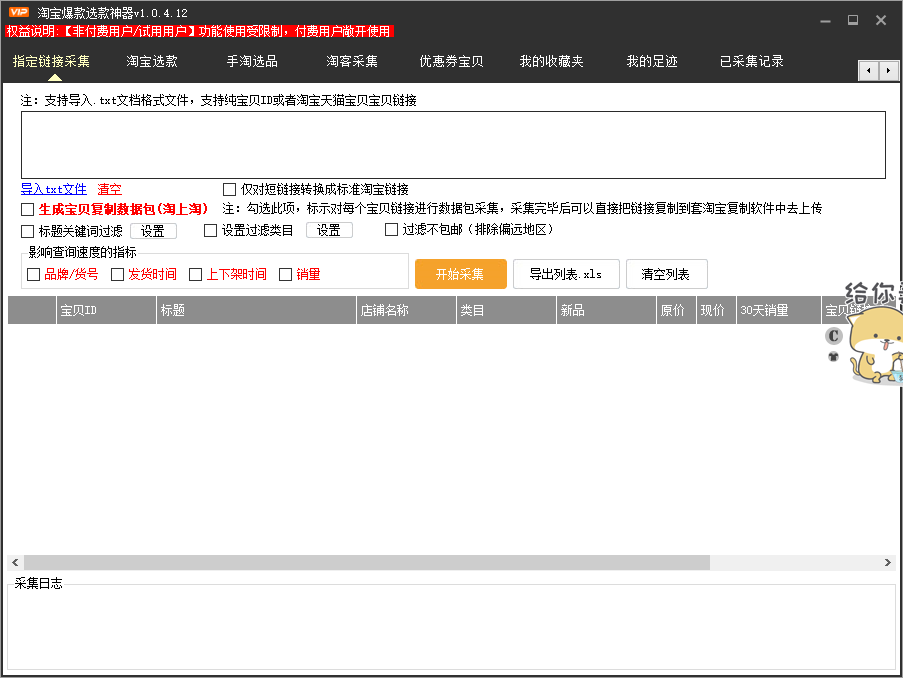This screenshot has height=678, width=903.
Task: Click the left tab-scroll arrow at top right
Action: 868,71
